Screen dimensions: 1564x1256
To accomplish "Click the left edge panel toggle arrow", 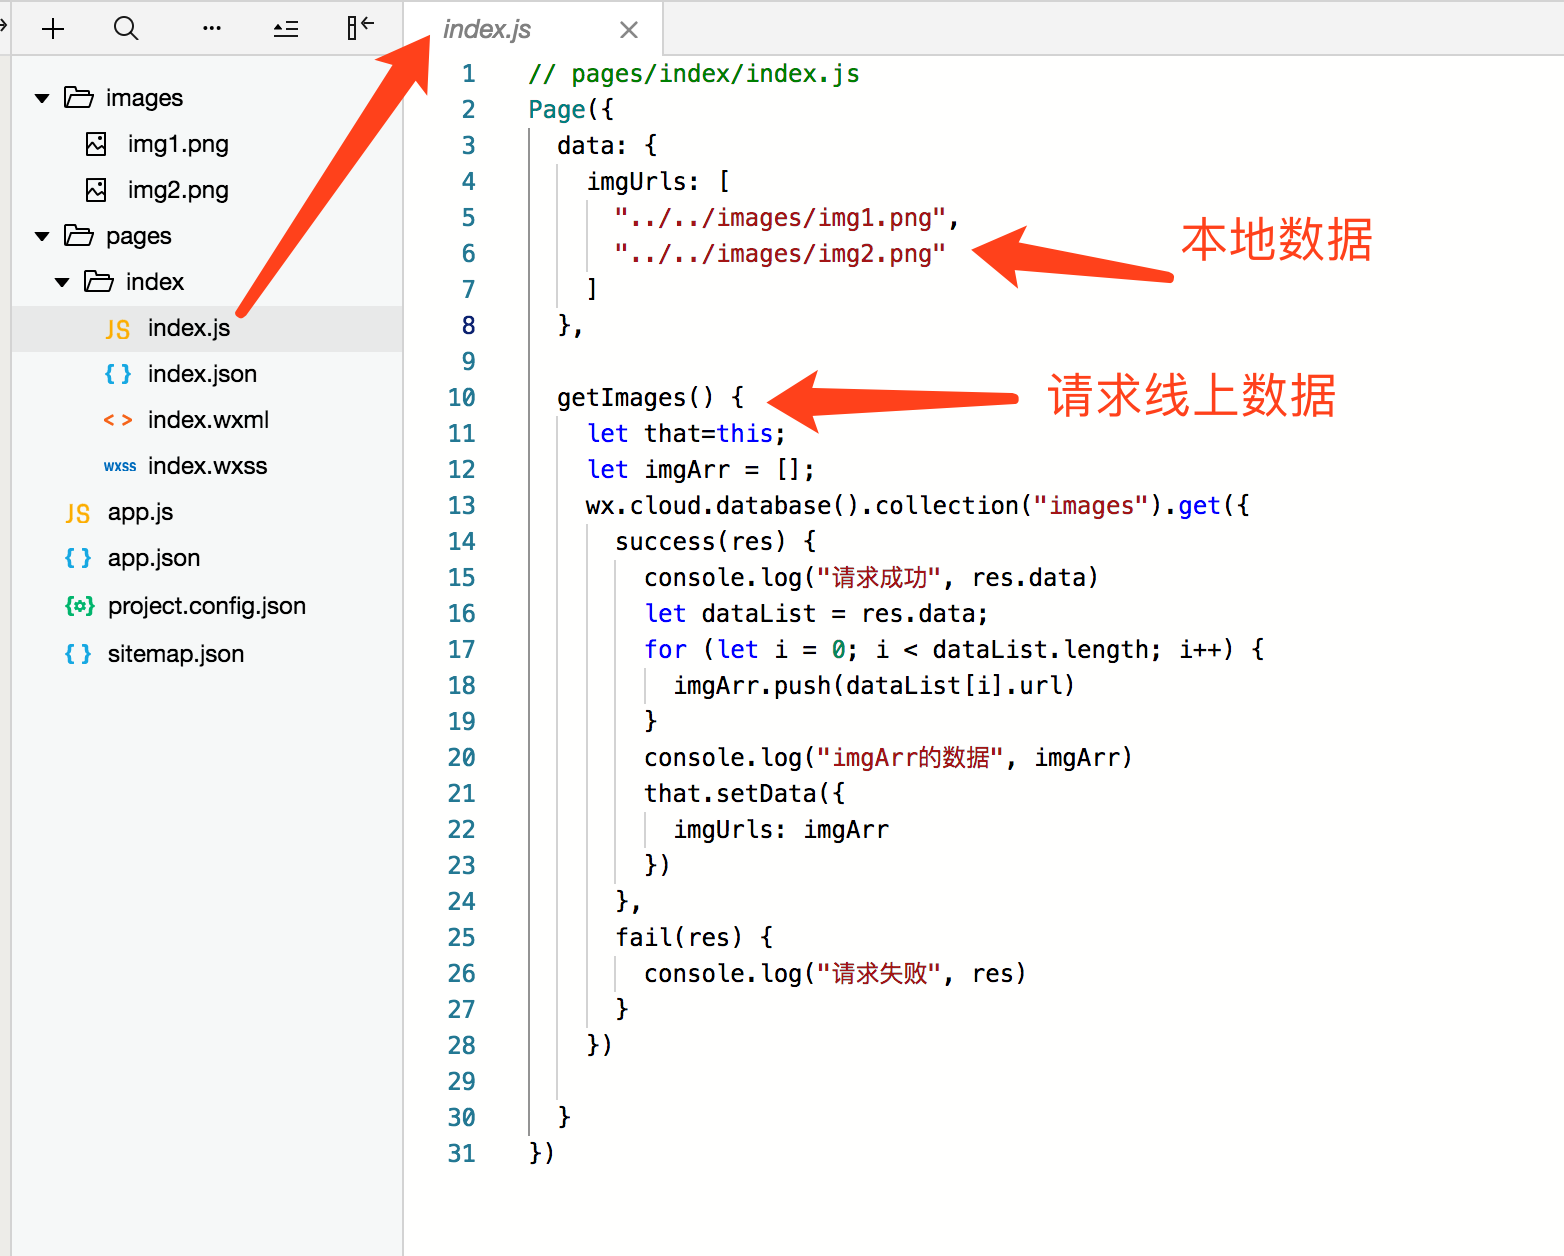I will tap(4, 26).
